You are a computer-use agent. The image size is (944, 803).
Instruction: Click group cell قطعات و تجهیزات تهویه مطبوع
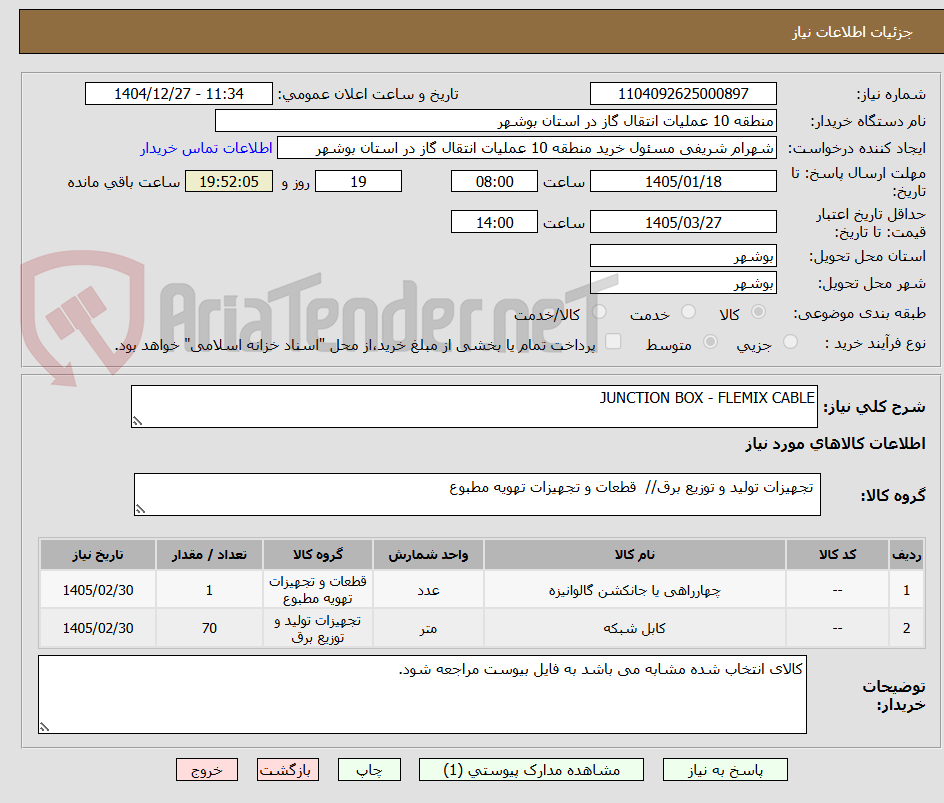pyautogui.click(x=318, y=590)
